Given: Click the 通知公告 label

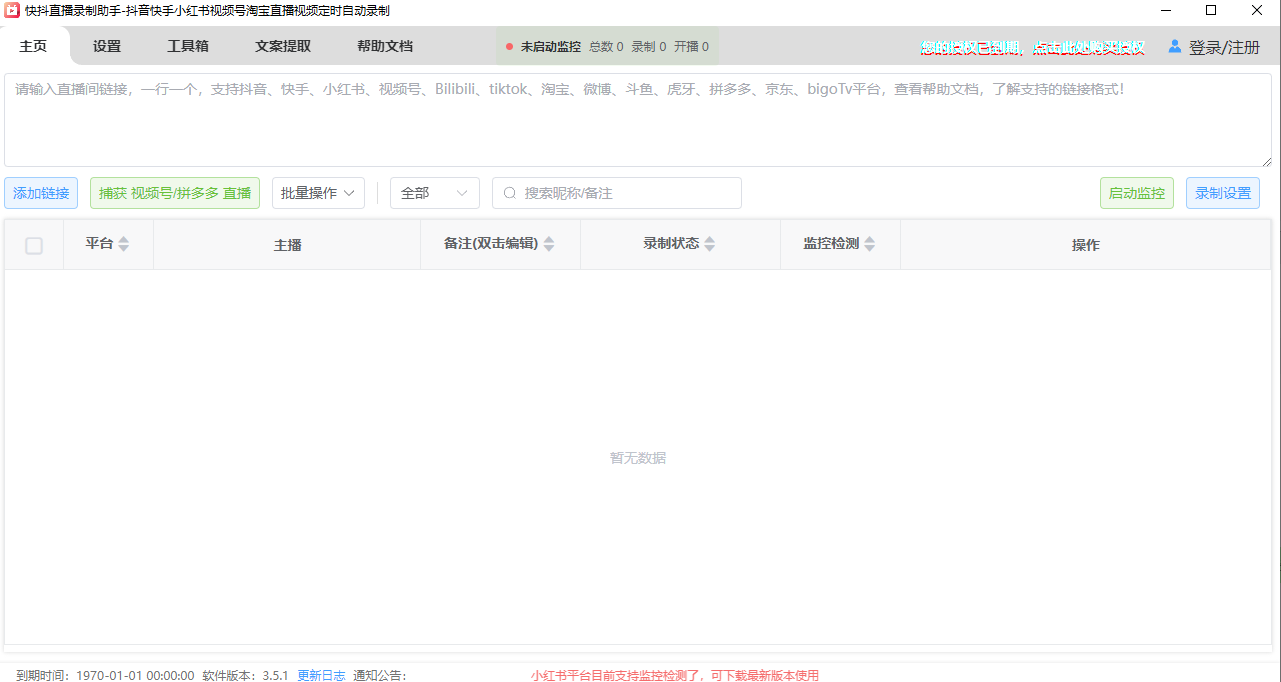Looking at the screenshot, I should [380, 675].
